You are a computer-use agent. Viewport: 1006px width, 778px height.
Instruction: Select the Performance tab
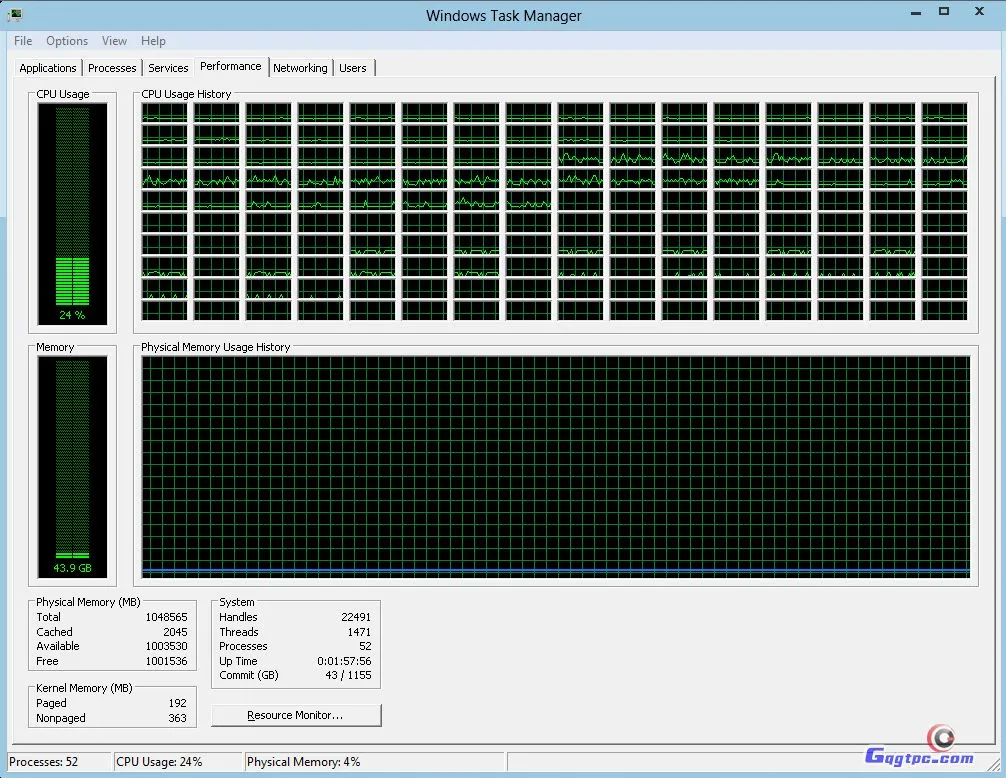[x=230, y=66]
